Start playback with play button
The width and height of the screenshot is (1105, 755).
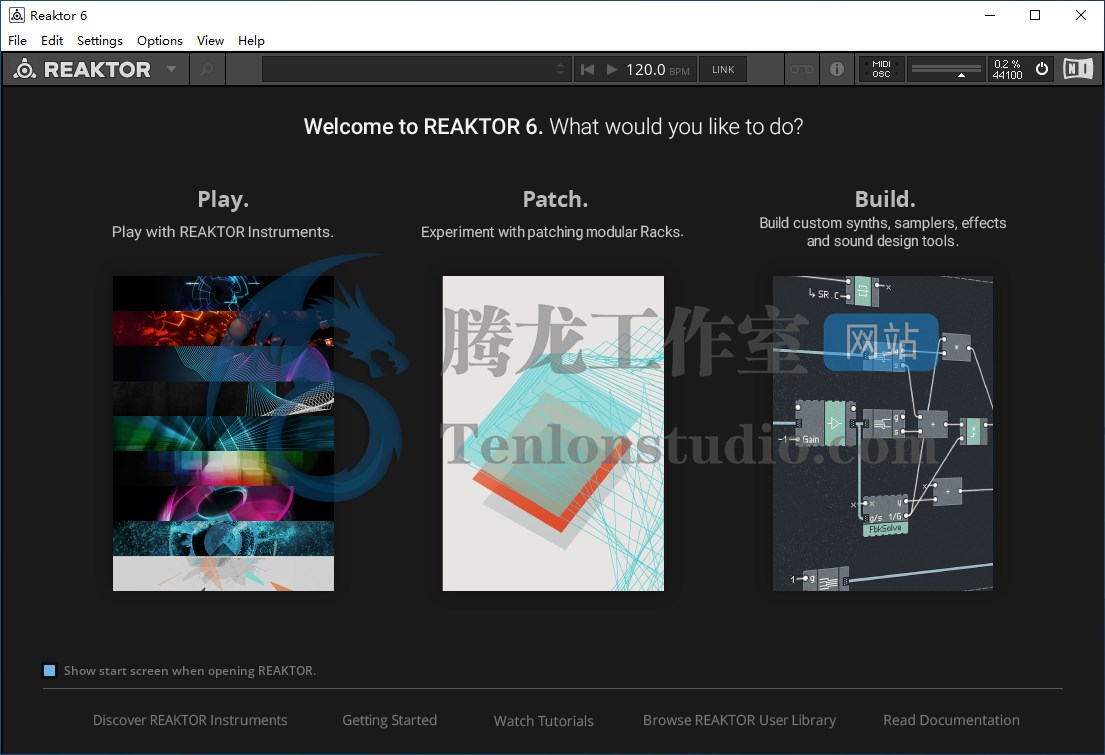pyautogui.click(x=612, y=69)
